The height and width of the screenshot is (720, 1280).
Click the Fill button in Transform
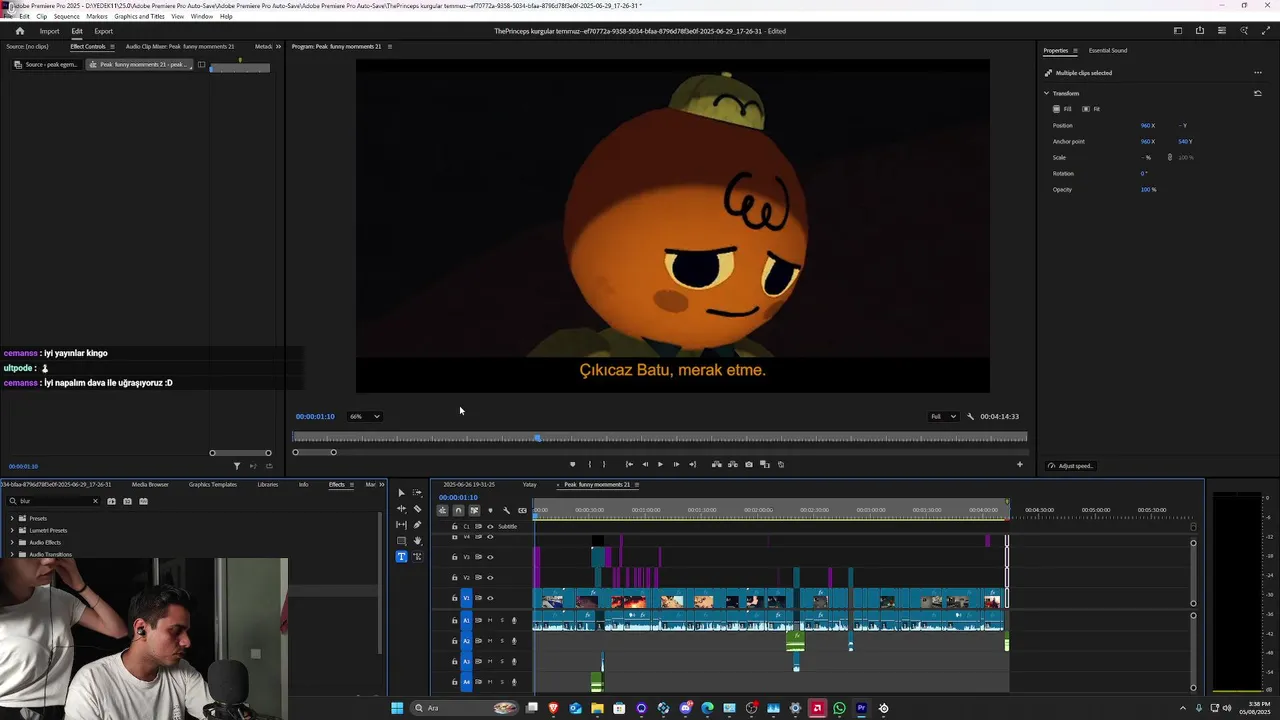point(1062,109)
